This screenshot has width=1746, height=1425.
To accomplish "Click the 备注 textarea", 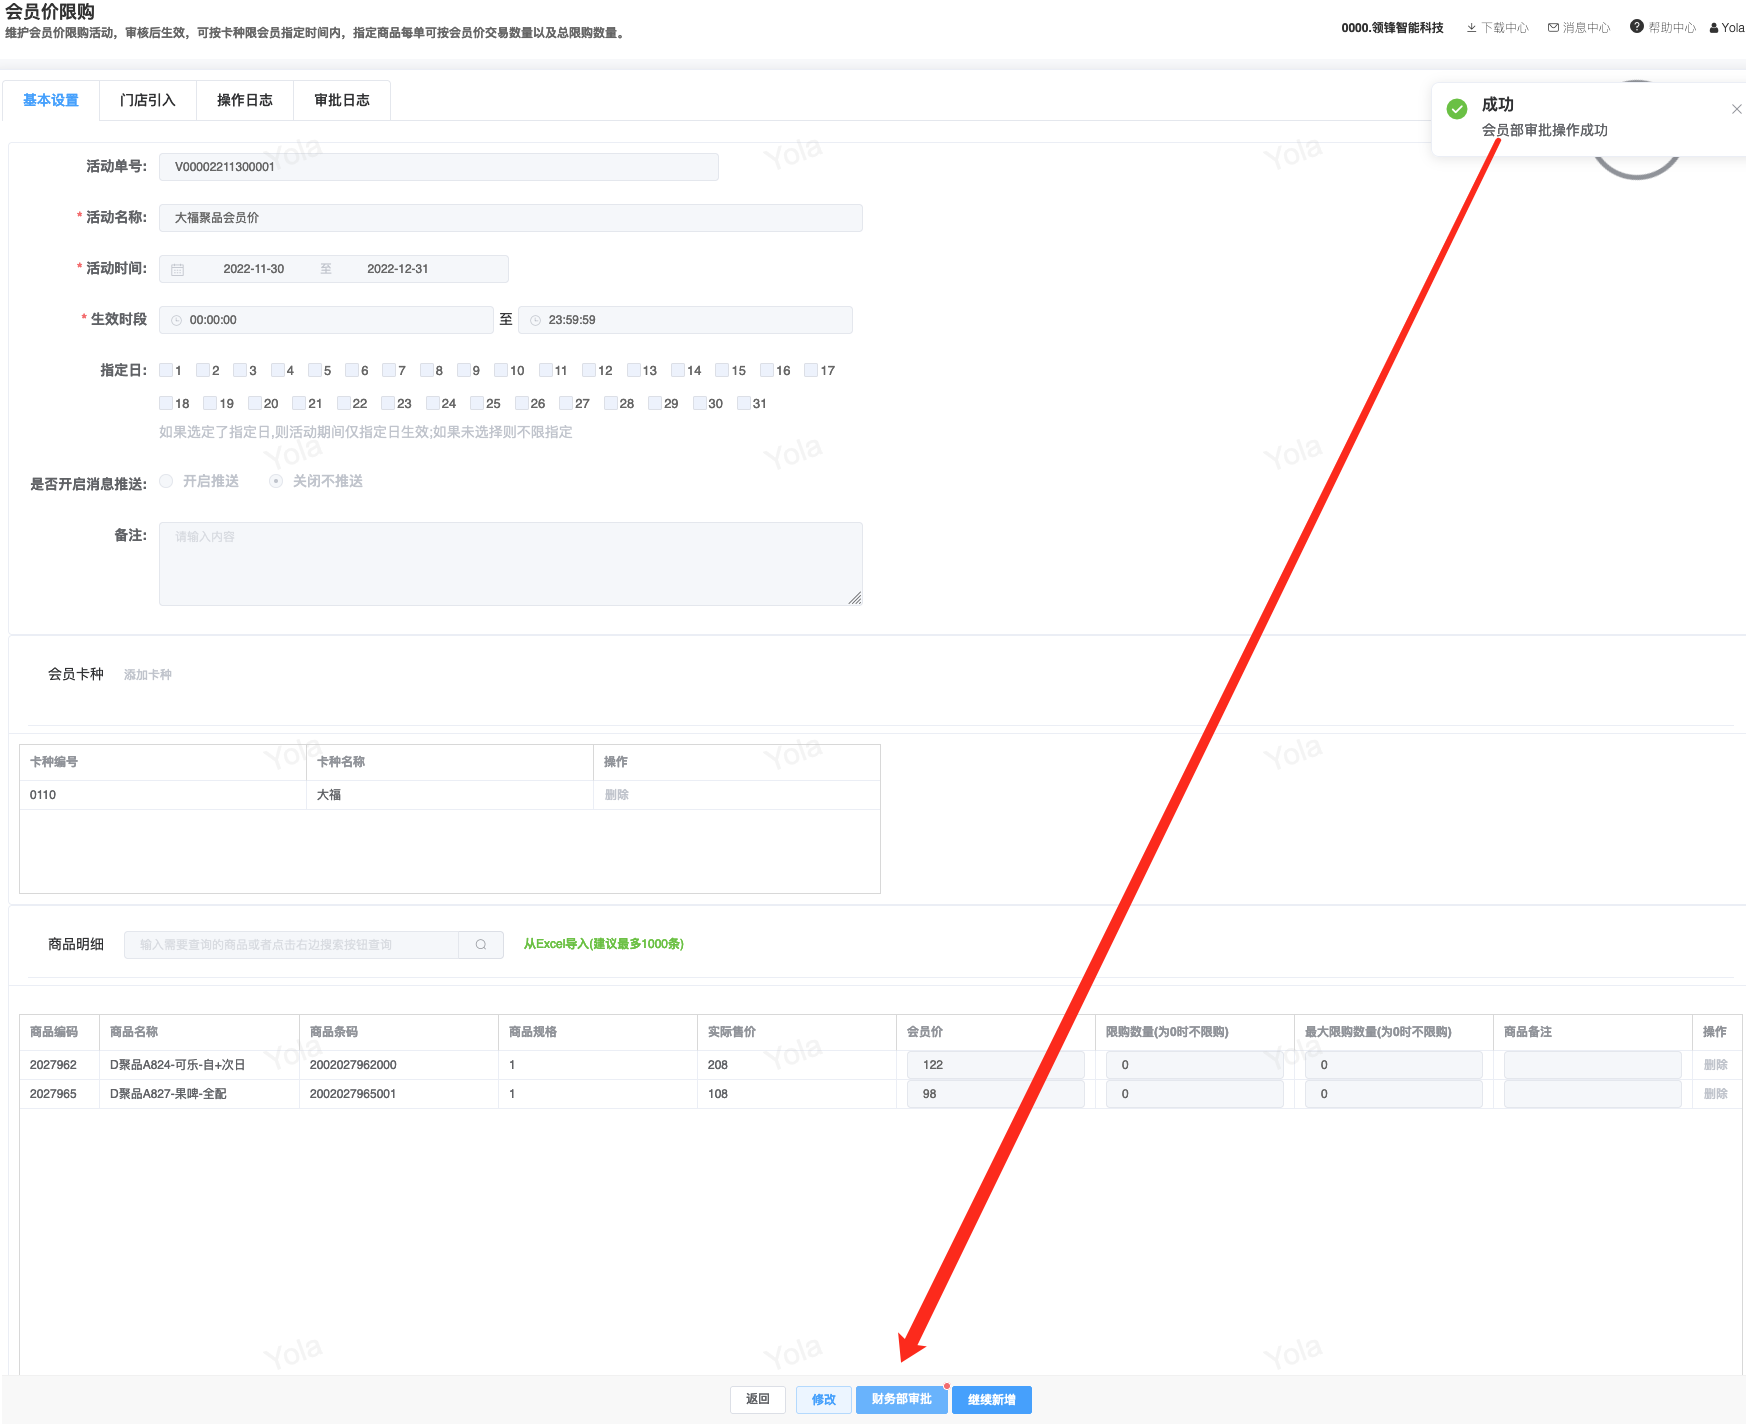I will click(511, 564).
